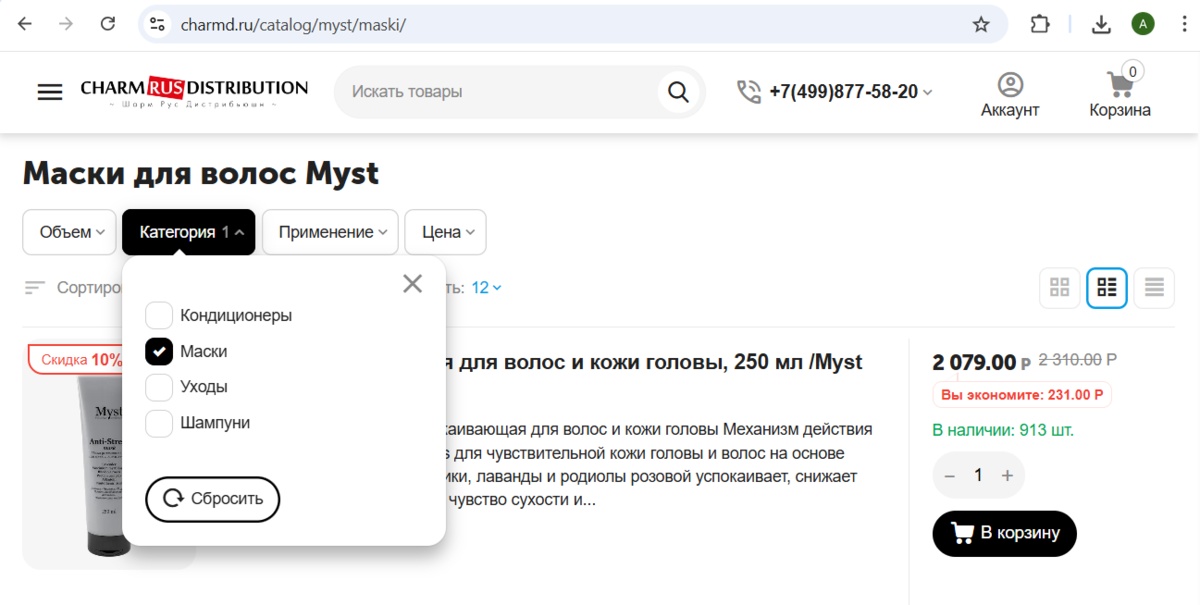Uncheck the Маски checkbox
The width and height of the screenshot is (1200, 605).
[159, 352]
